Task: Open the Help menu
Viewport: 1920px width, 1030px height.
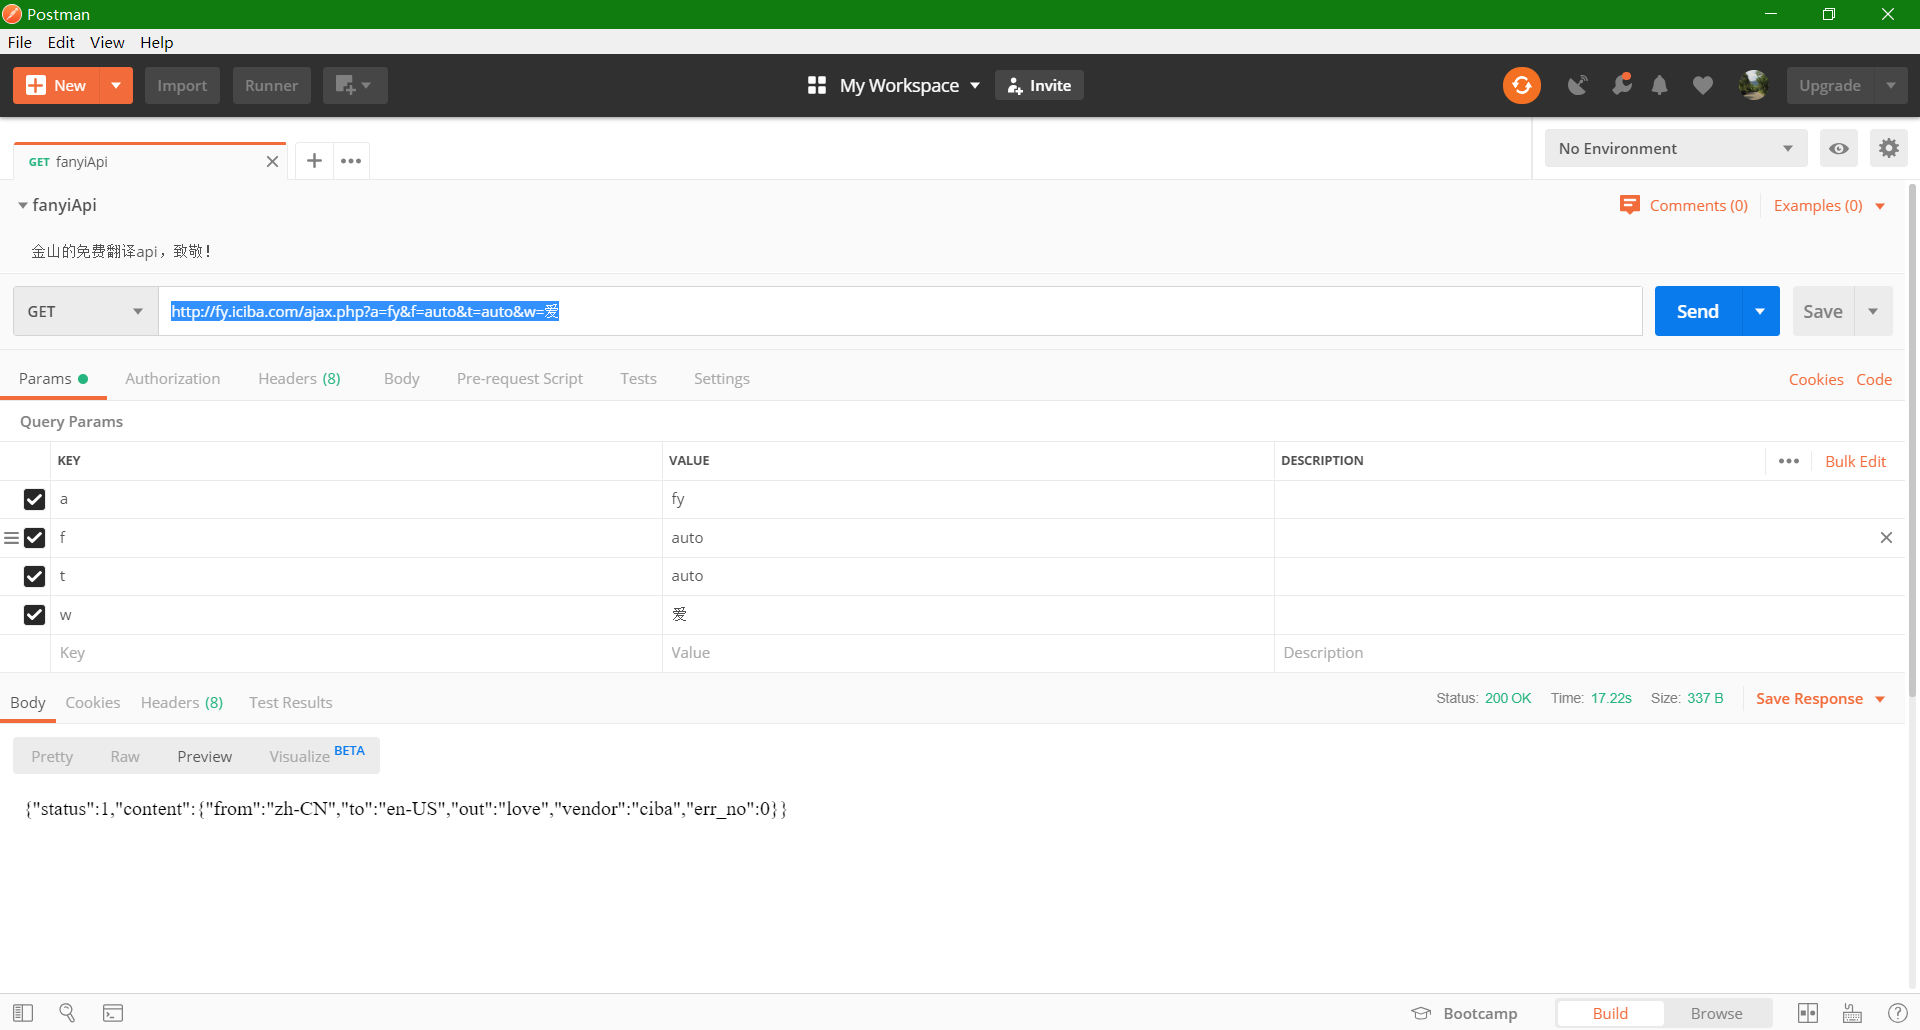Action: click(x=157, y=42)
